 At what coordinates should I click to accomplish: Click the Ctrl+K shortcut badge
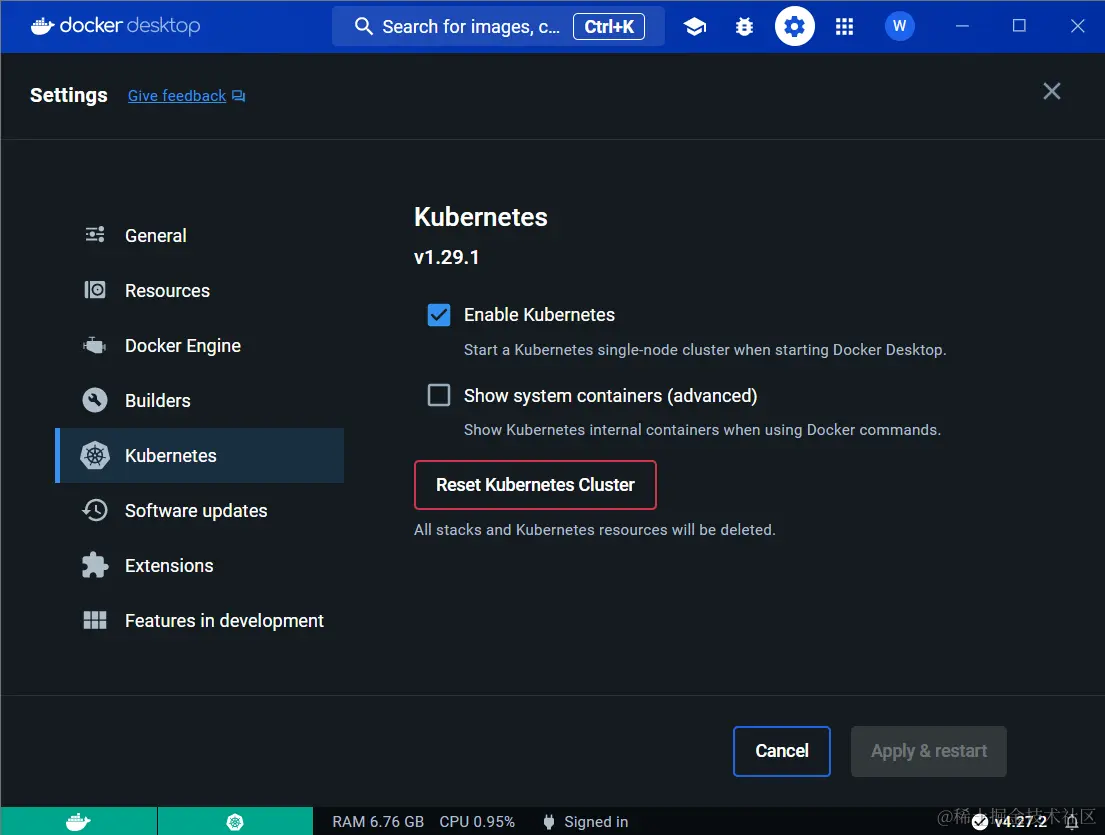(x=609, y=27)
